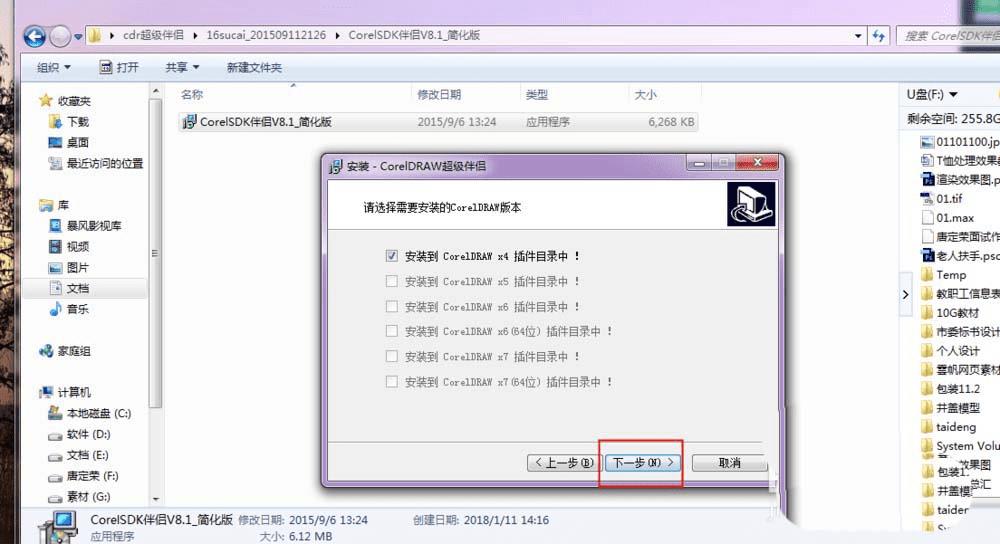Click the 打开 toolbar button
Screen dimensions: 1000x544
coord(119,68)
